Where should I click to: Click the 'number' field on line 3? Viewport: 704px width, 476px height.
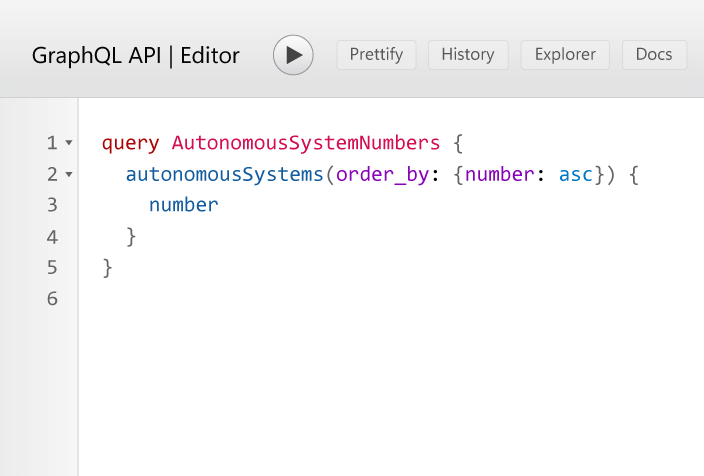pyautogui.click(x=184, y=205)
